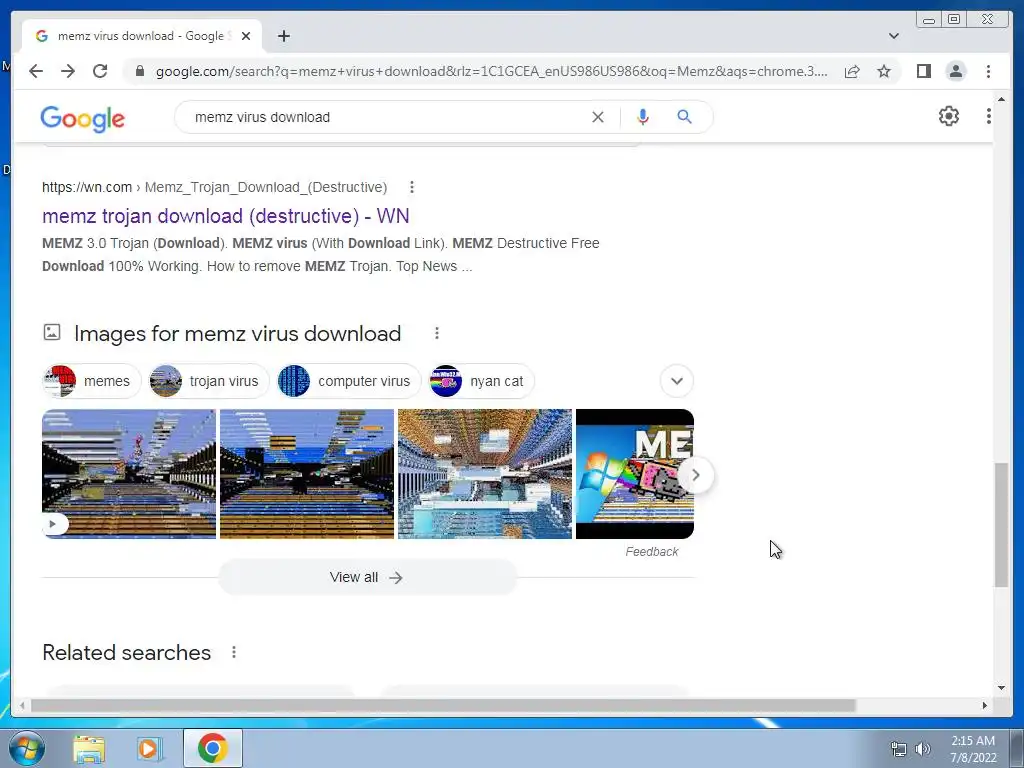Filter images by trojan virus chip
The height and width of the screenshot is (768, 1024).
[209, 381]
